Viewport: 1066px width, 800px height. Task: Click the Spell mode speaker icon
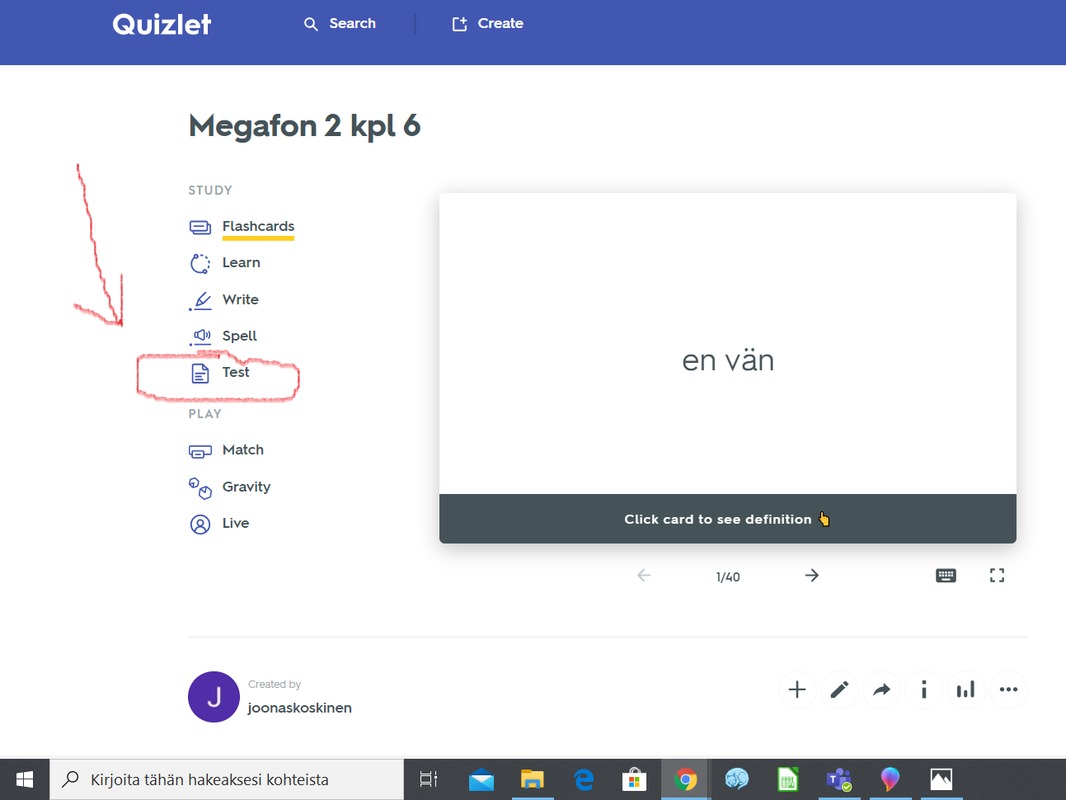click(x=201, y=337)
